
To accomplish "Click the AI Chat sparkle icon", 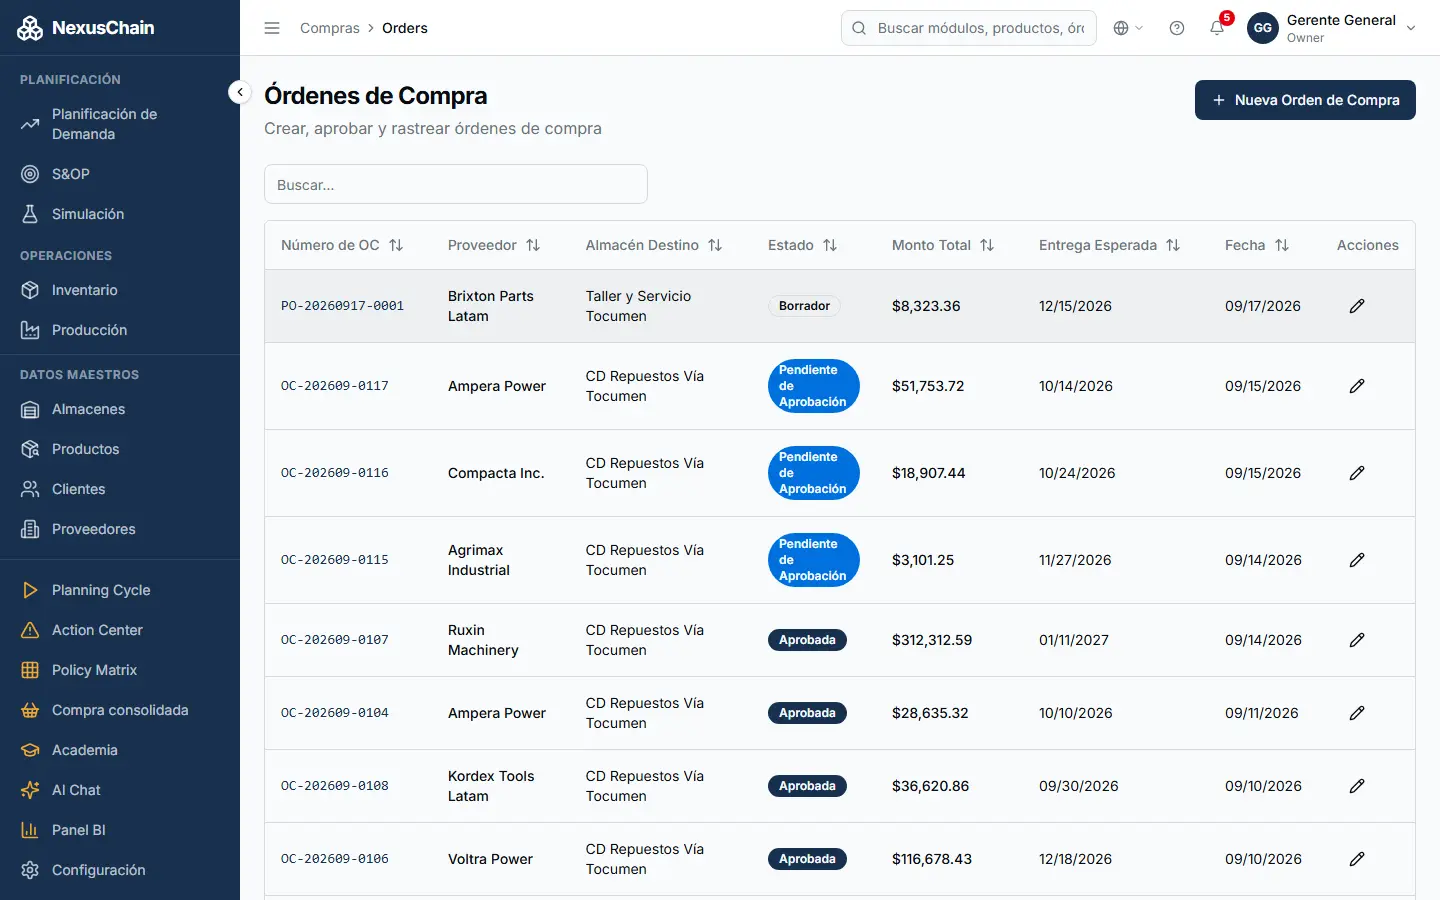I will click(x=30, y=790).
